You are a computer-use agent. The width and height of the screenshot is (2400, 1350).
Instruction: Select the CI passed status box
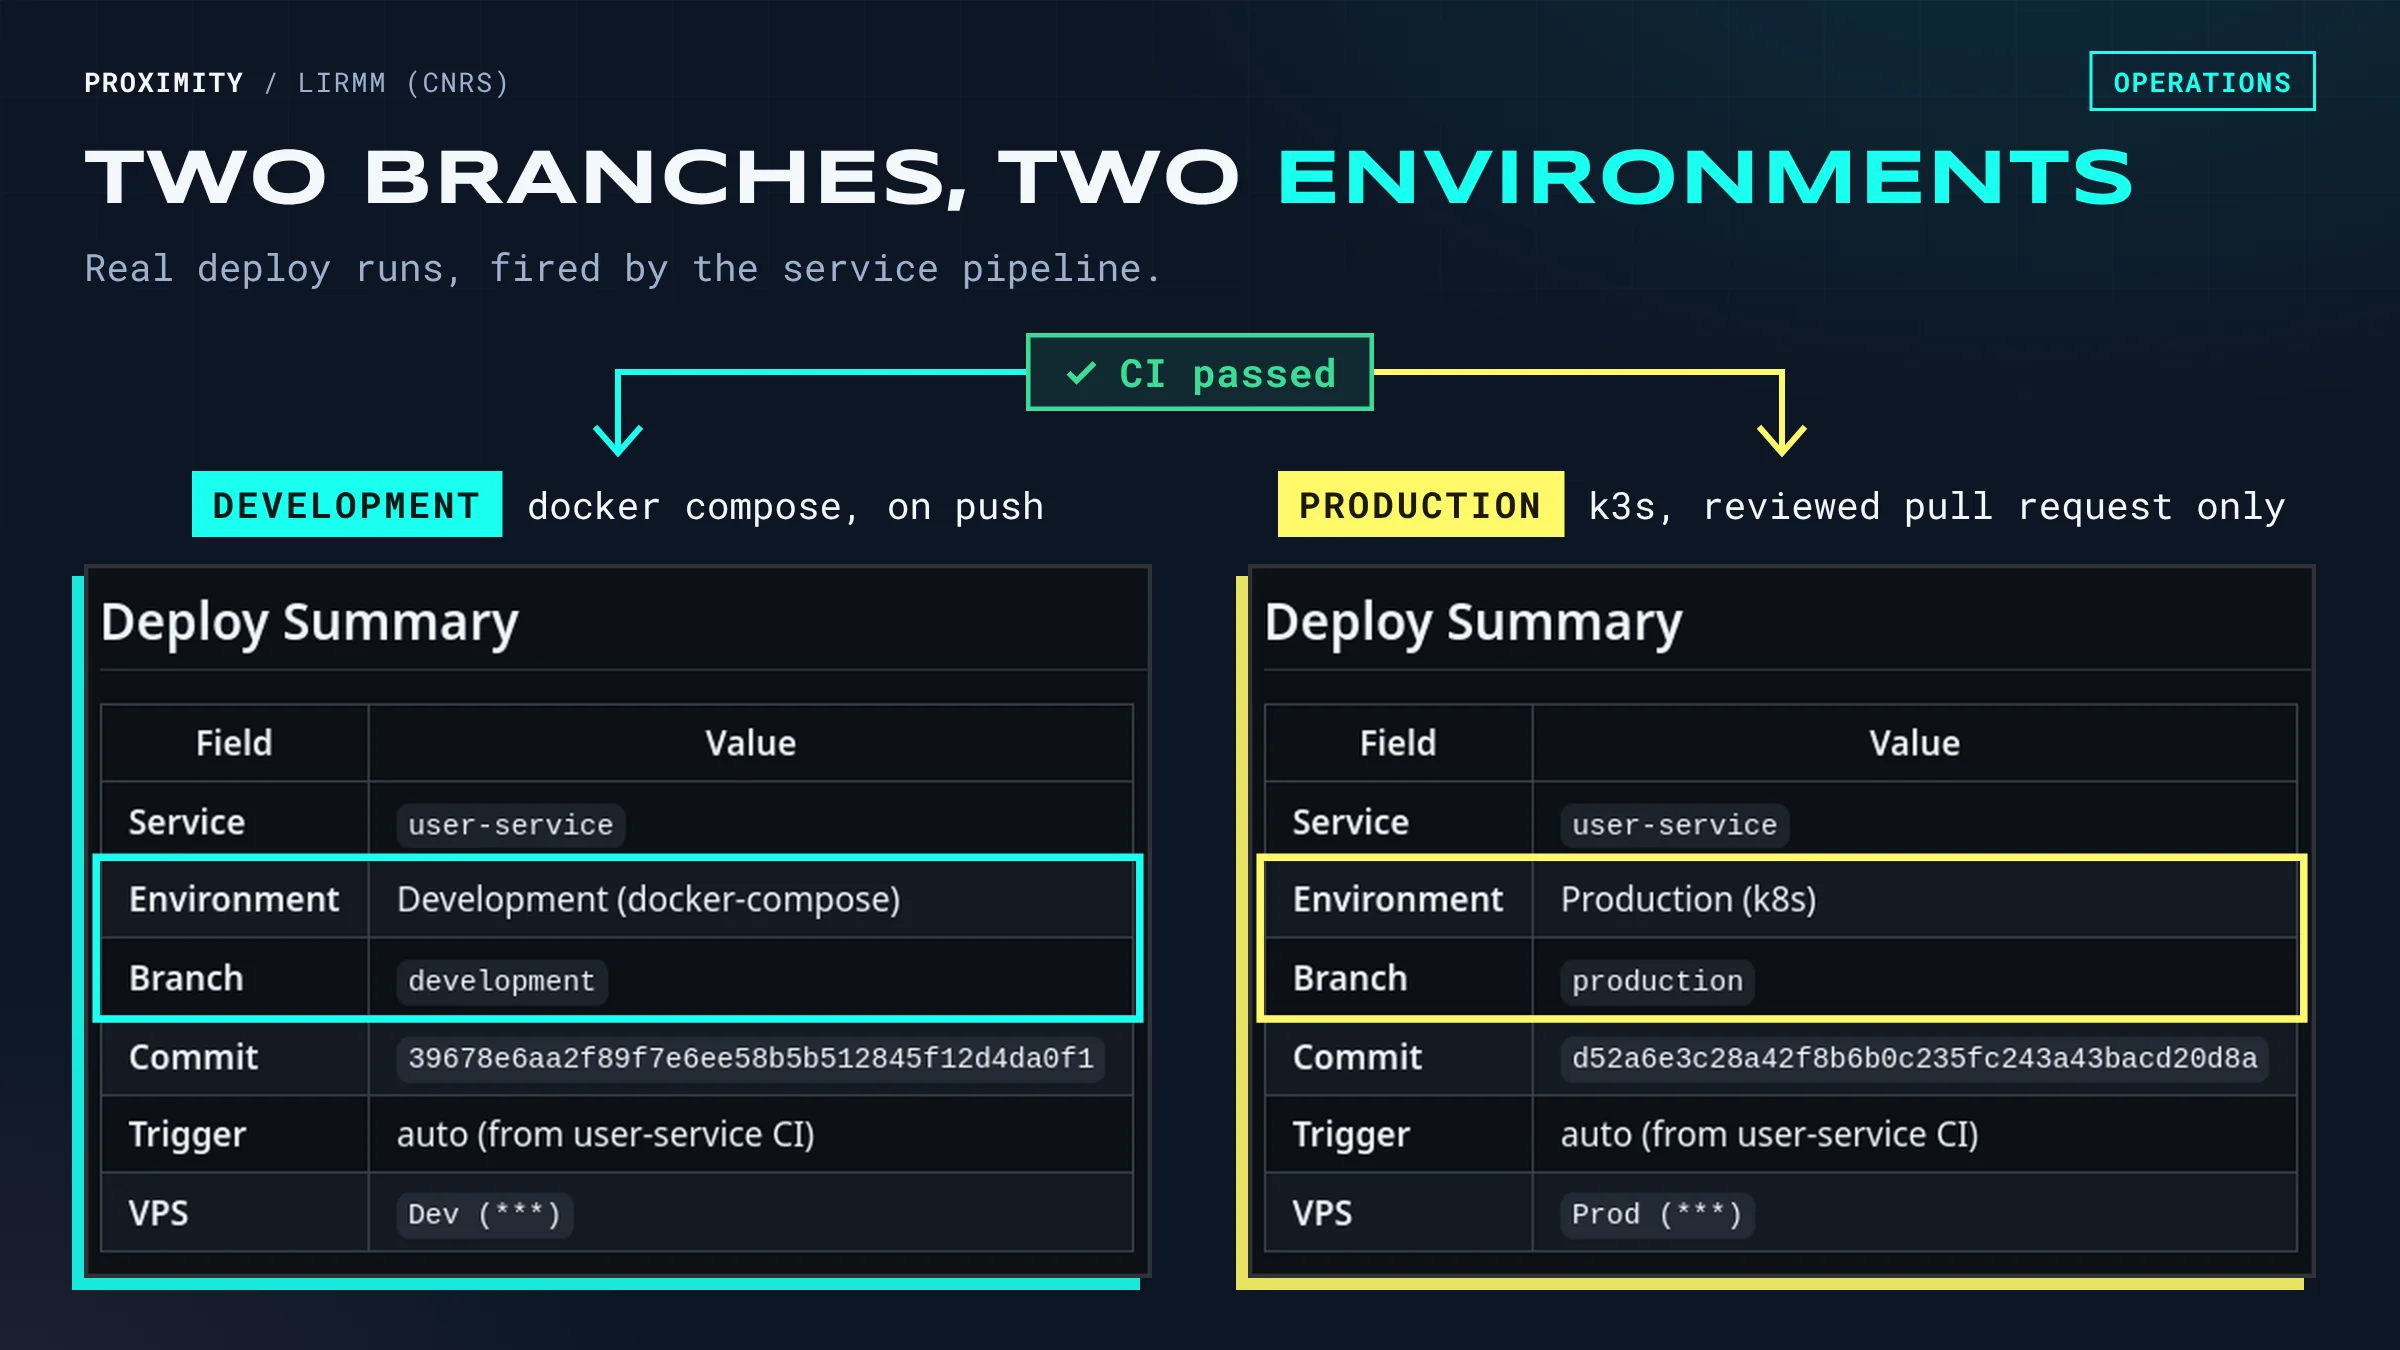point(1200,373)
